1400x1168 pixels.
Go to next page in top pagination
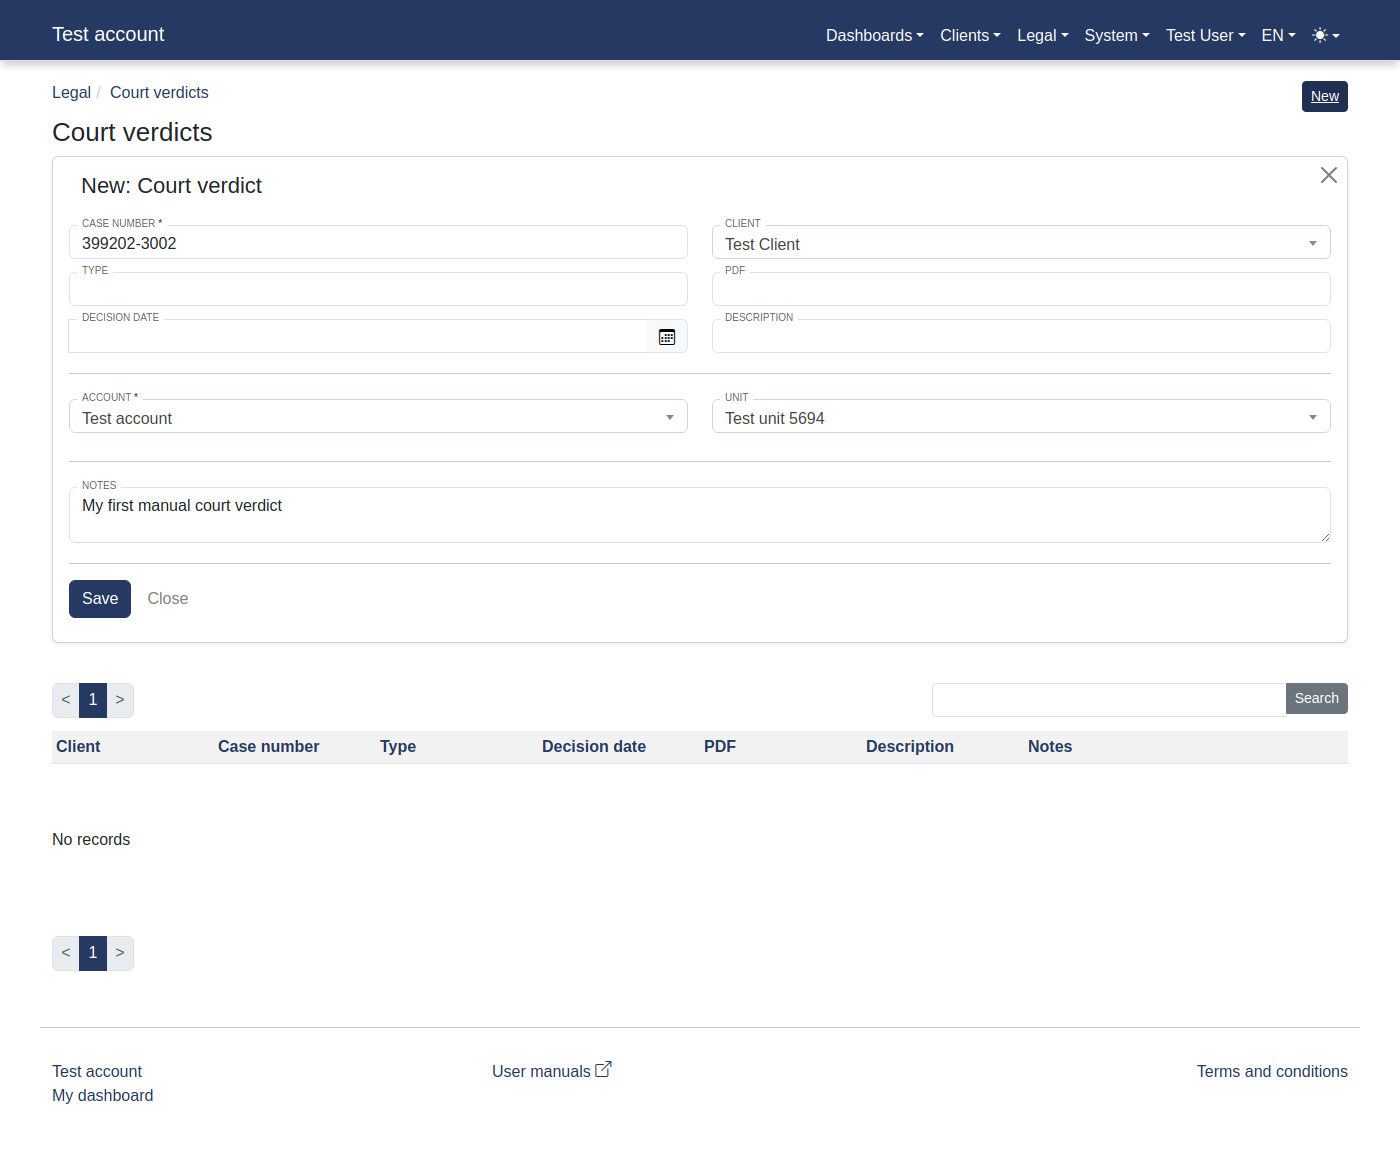(120, 700)
